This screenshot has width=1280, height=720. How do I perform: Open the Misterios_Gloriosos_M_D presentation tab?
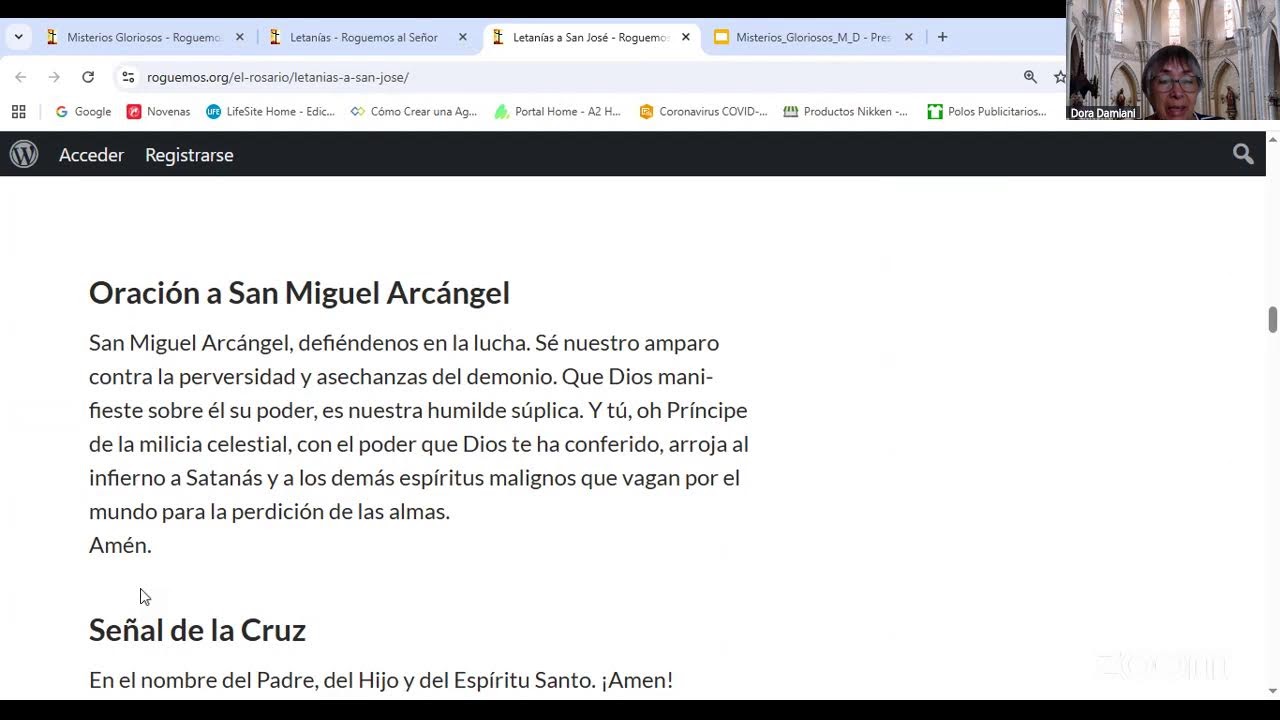coord(813,37)
